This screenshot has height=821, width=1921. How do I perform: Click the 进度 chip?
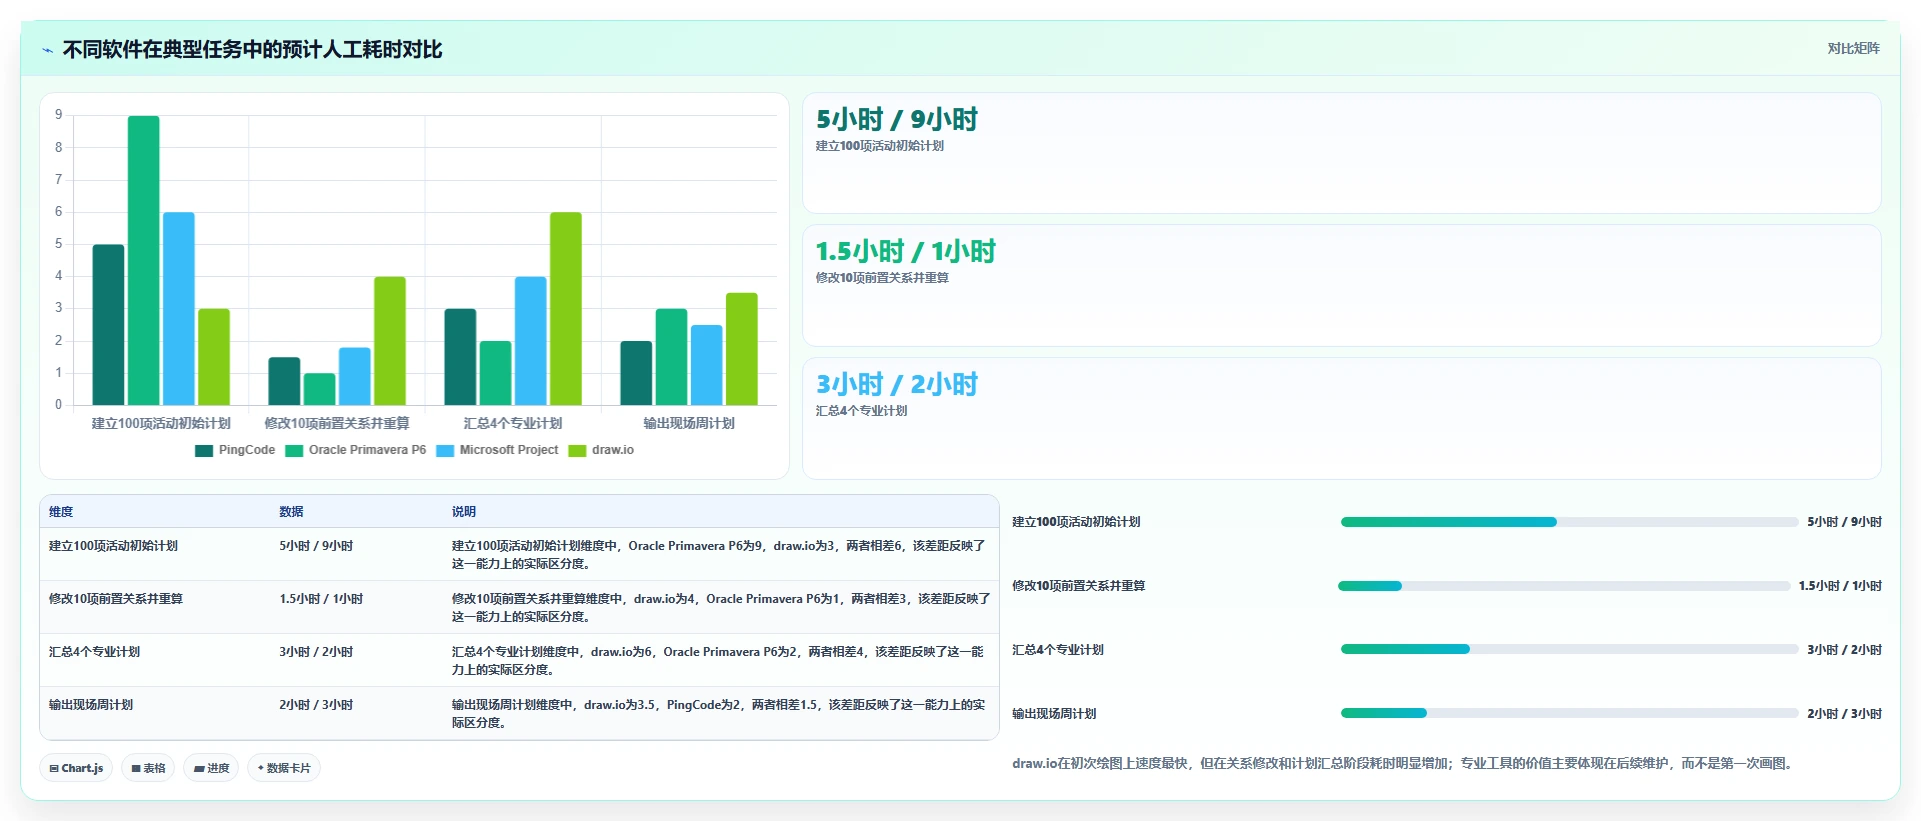(x=211, y=768)
